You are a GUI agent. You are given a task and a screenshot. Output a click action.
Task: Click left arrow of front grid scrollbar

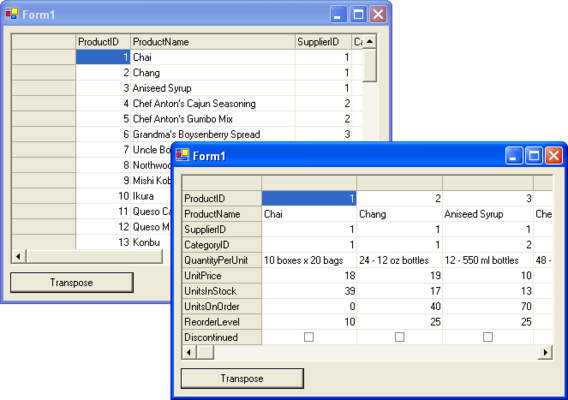click(189, 352)
